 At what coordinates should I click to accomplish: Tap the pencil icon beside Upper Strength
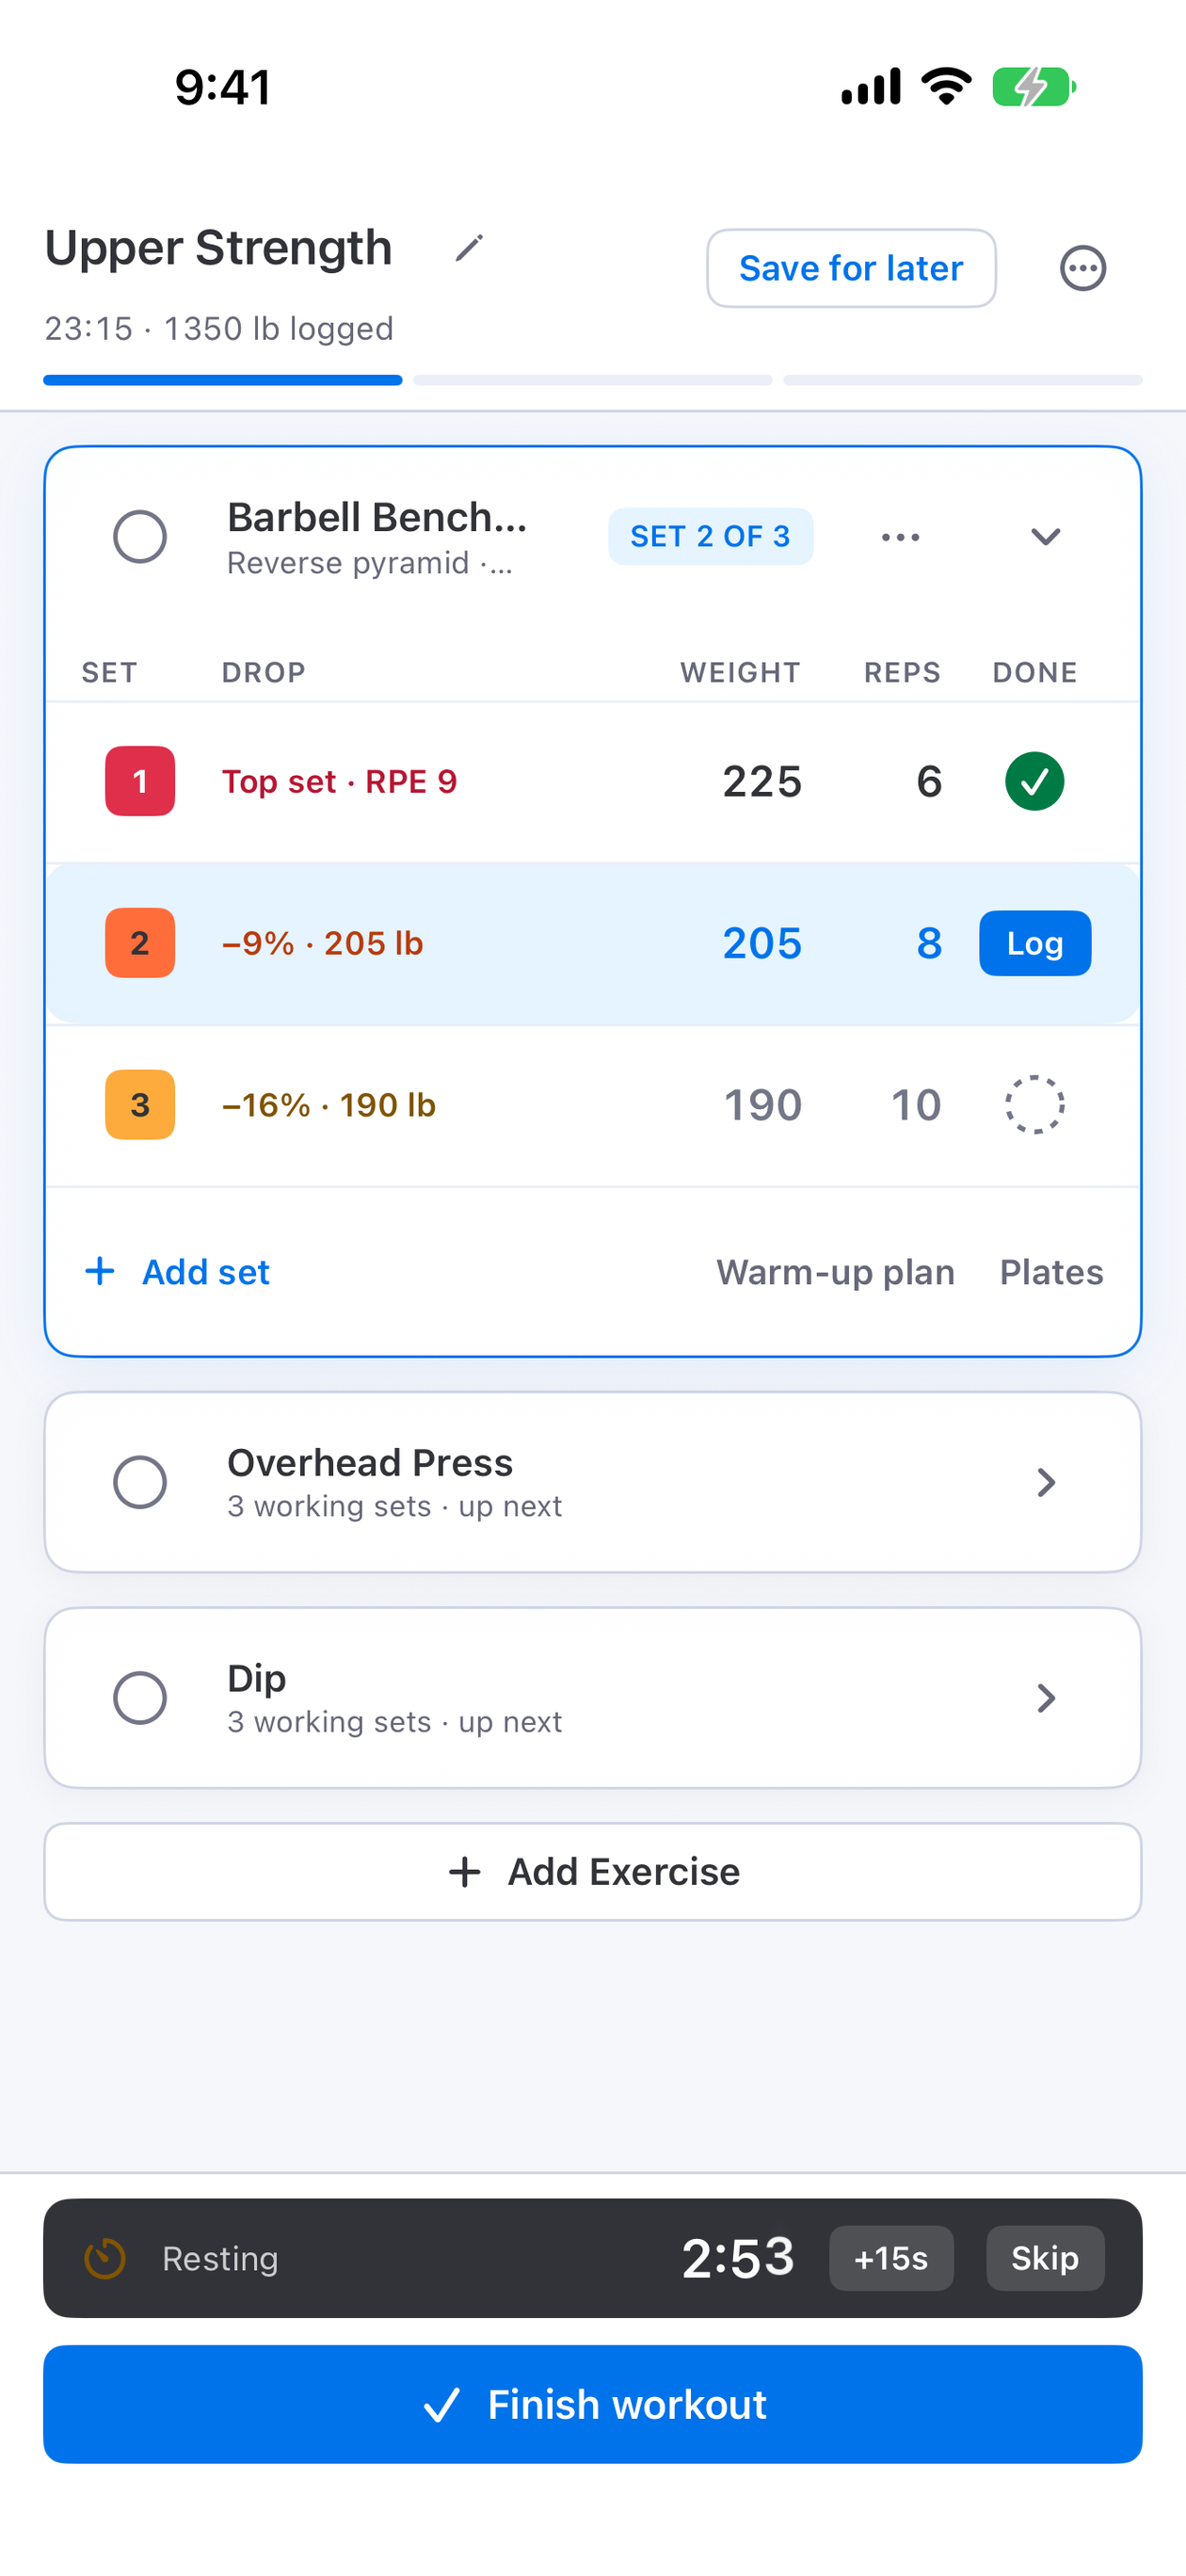[469, 247]
